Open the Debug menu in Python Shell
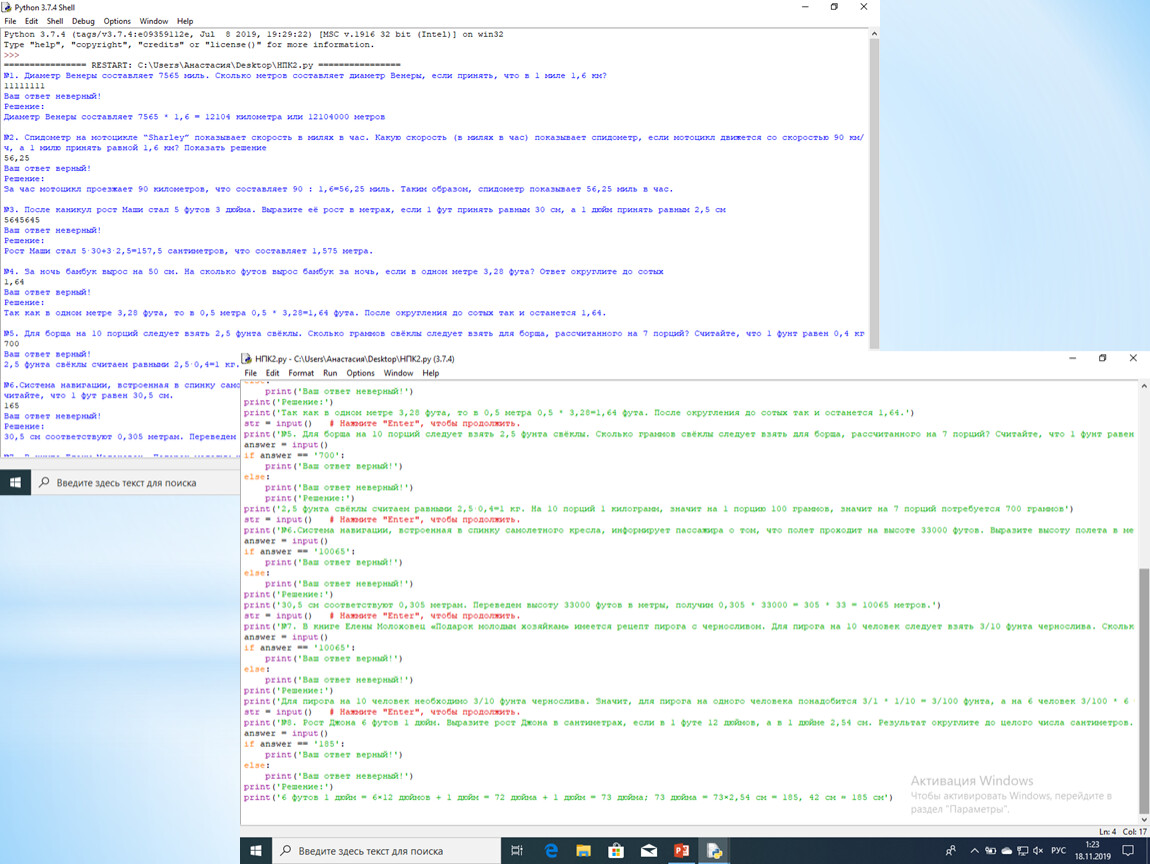This screenshot has width=1150, height=864. point(83,21)
